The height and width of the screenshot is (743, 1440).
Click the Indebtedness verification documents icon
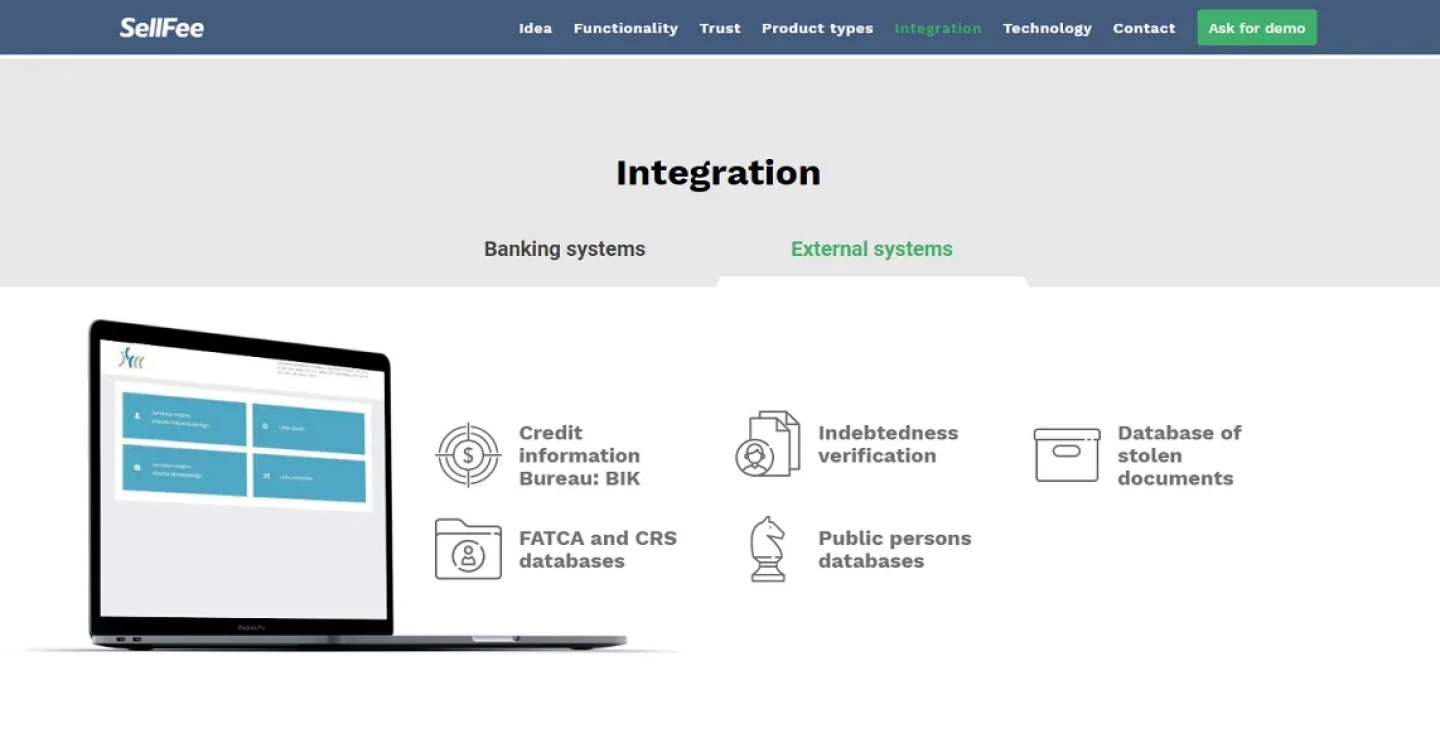(x=768, y=444)
